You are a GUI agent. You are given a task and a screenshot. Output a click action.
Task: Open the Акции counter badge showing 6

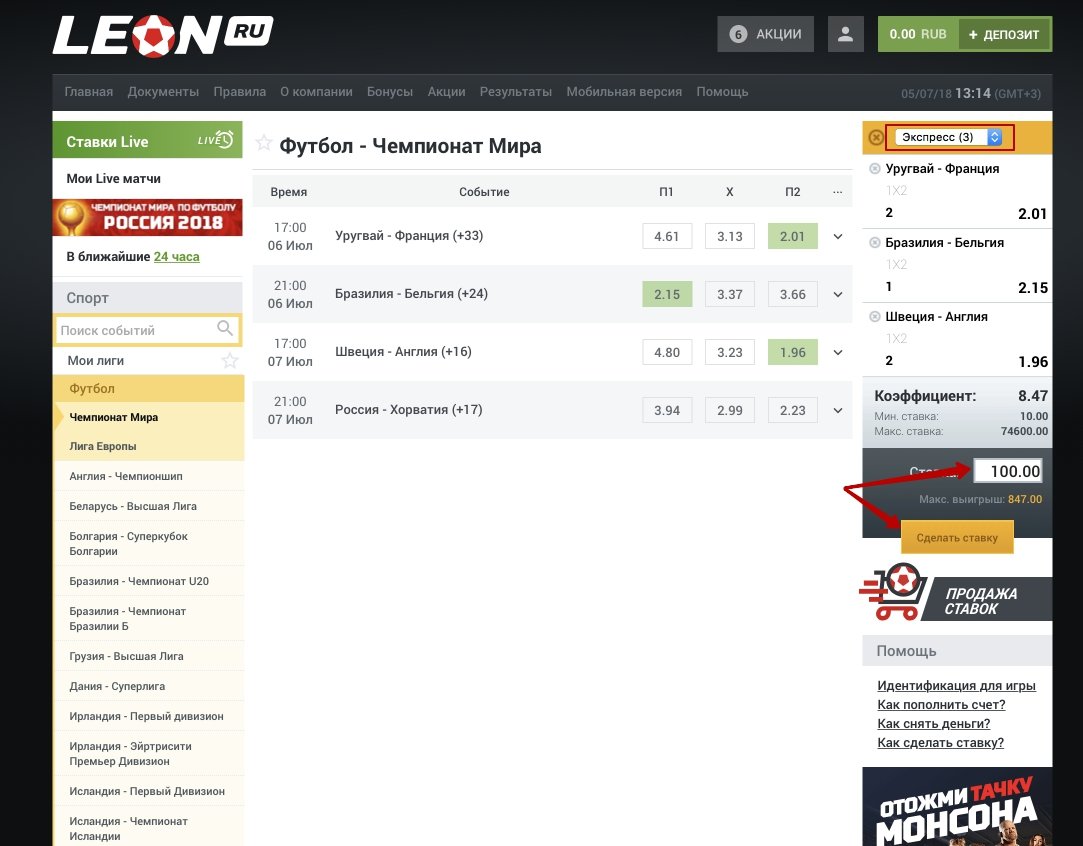(738, 35)
